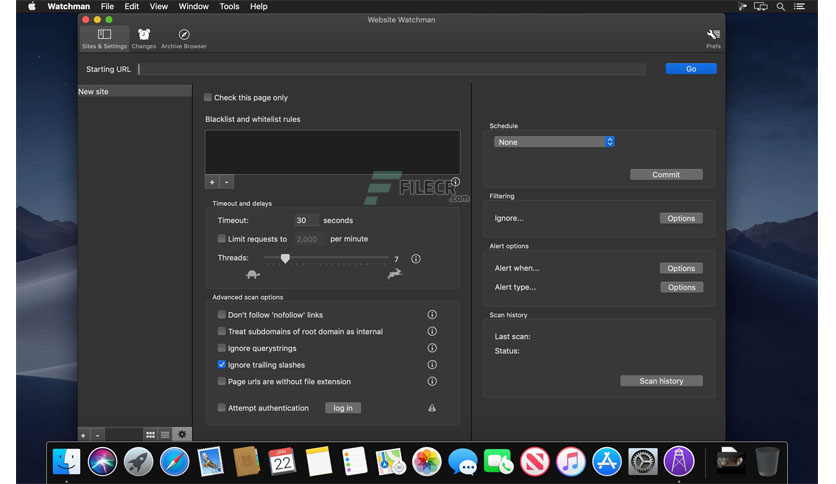Show info for Ignore trailing slashes

click(432, 365)
